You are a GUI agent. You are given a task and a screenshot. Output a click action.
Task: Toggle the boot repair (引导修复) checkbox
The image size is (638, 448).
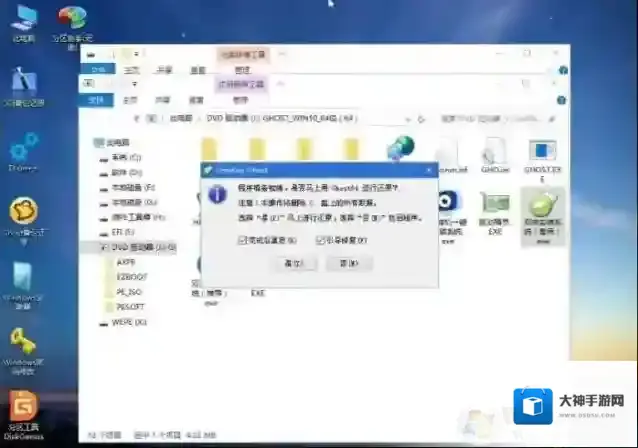coord(320,240)
